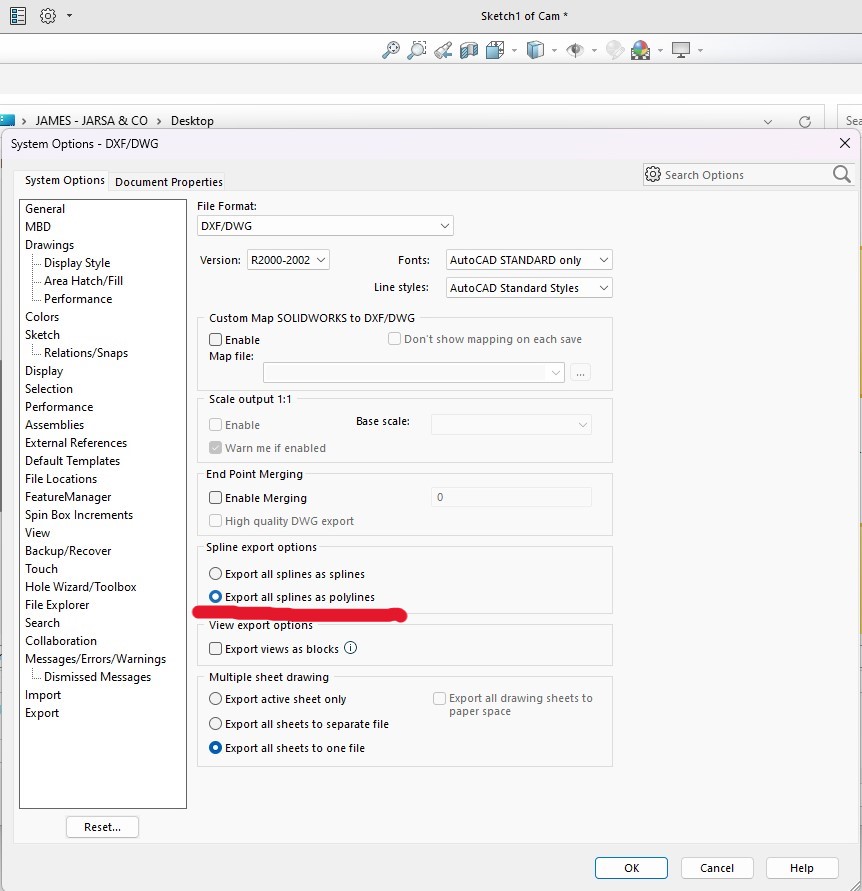This screenshot has height=891, width=862.
Task: Open the Fonts dropdown
Action: [x=529, y=260]
